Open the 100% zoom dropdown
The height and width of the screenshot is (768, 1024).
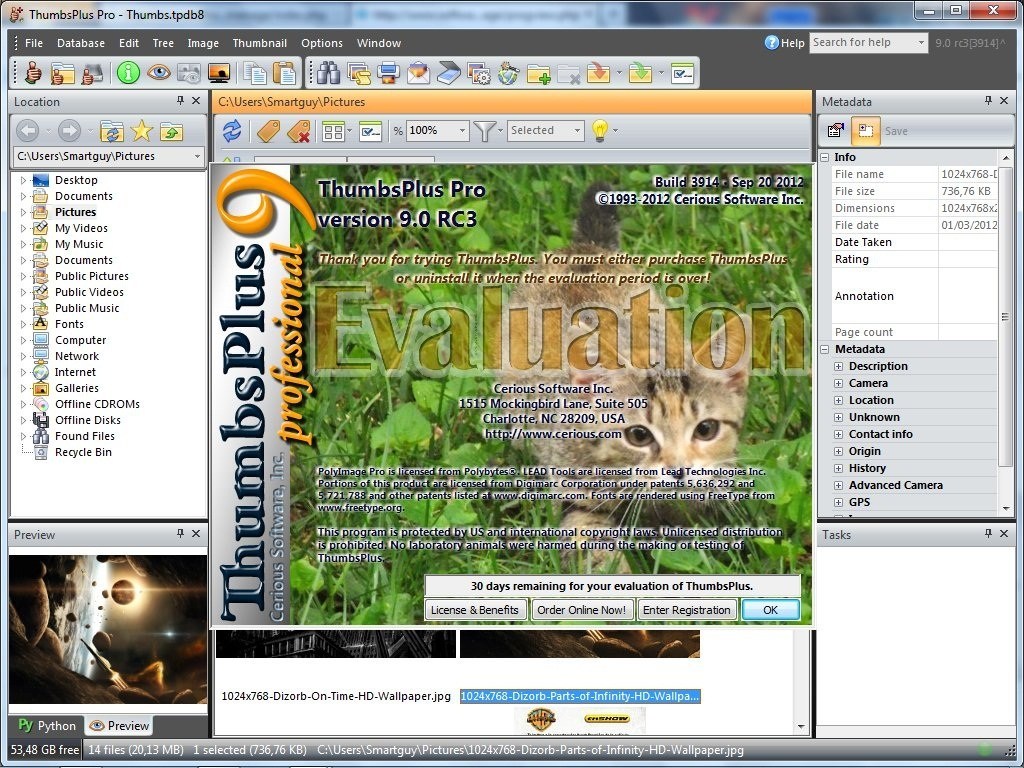pos(462,131)
